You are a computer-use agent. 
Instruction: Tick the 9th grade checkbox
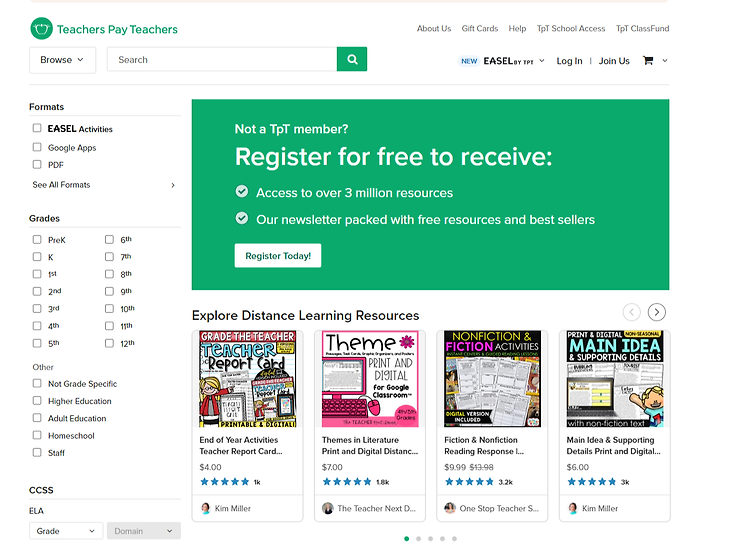coord(110,291)
